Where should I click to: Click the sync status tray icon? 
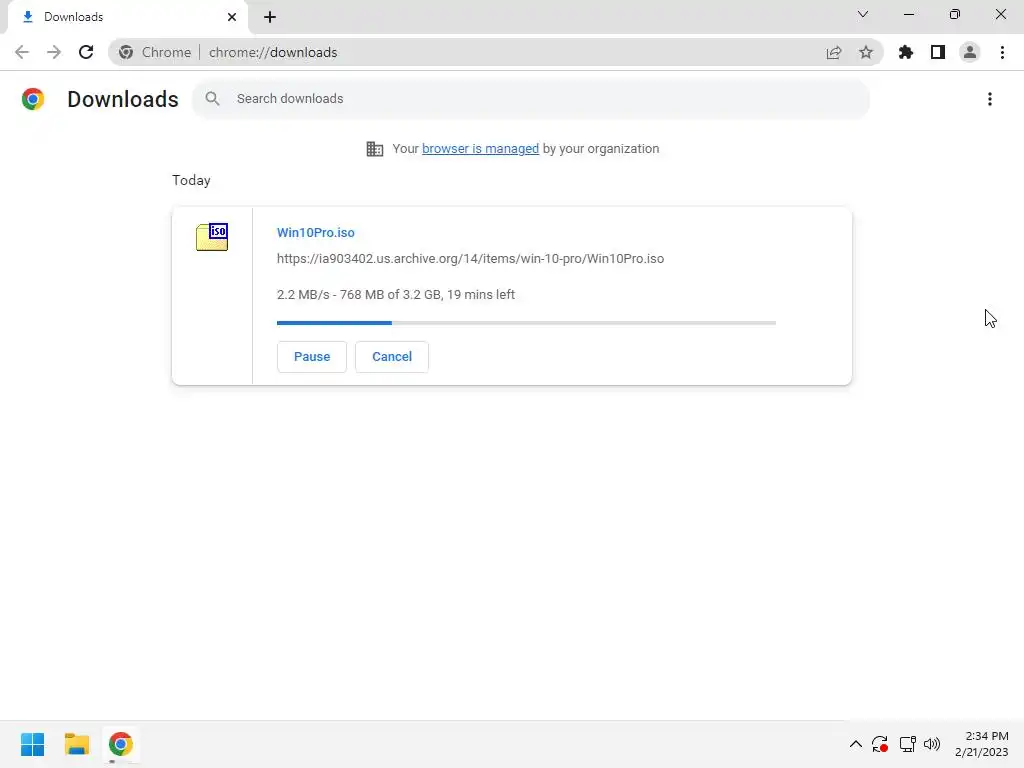click(x=880, y=744)
